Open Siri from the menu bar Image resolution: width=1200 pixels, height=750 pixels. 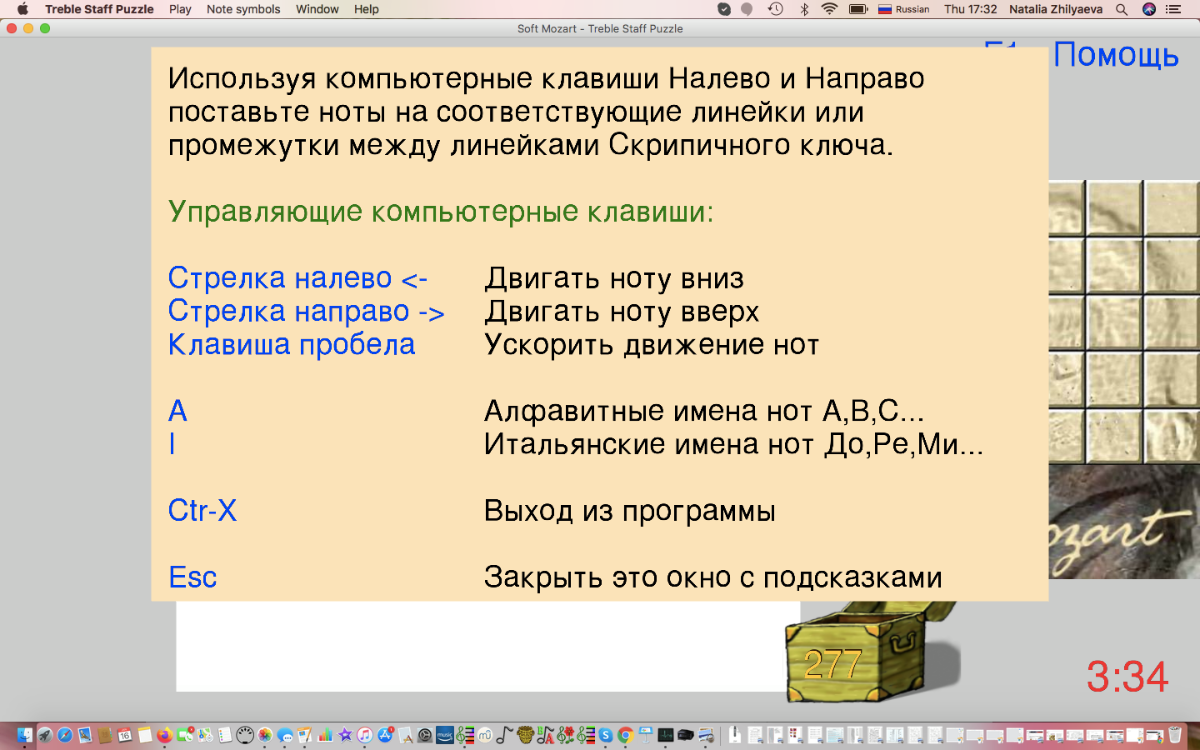tap(1149, 9)
